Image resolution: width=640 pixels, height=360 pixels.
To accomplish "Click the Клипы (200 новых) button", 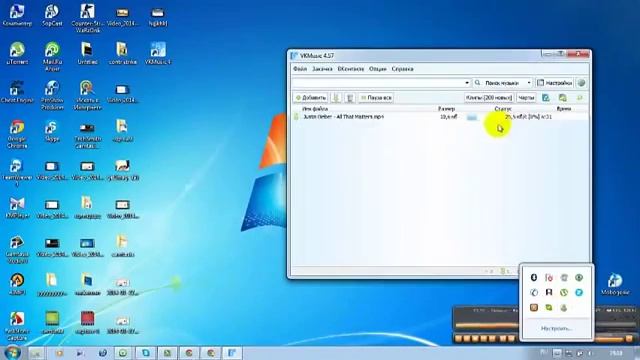I will [489, 98].
